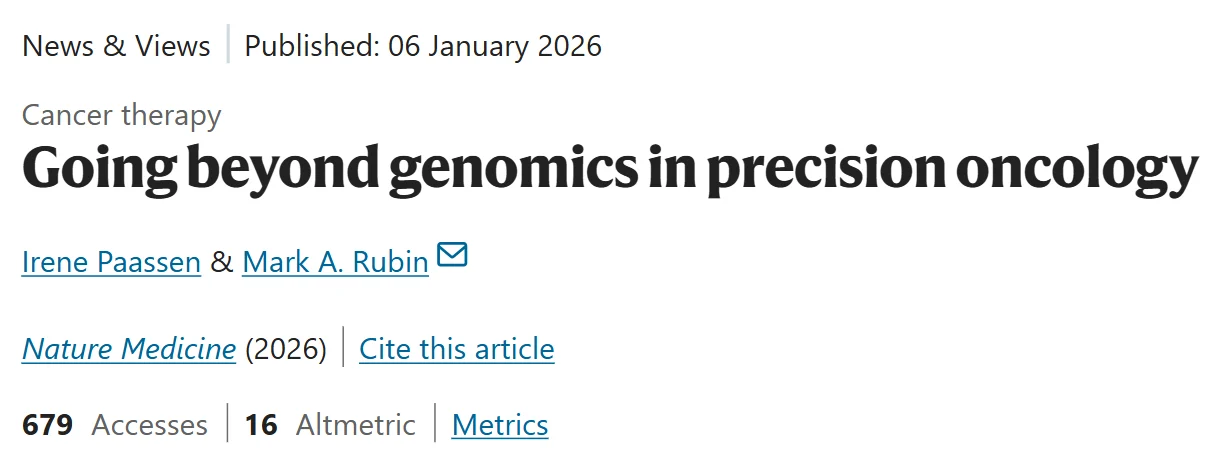Open author link Mark A. Rubin

pos(335,262)
